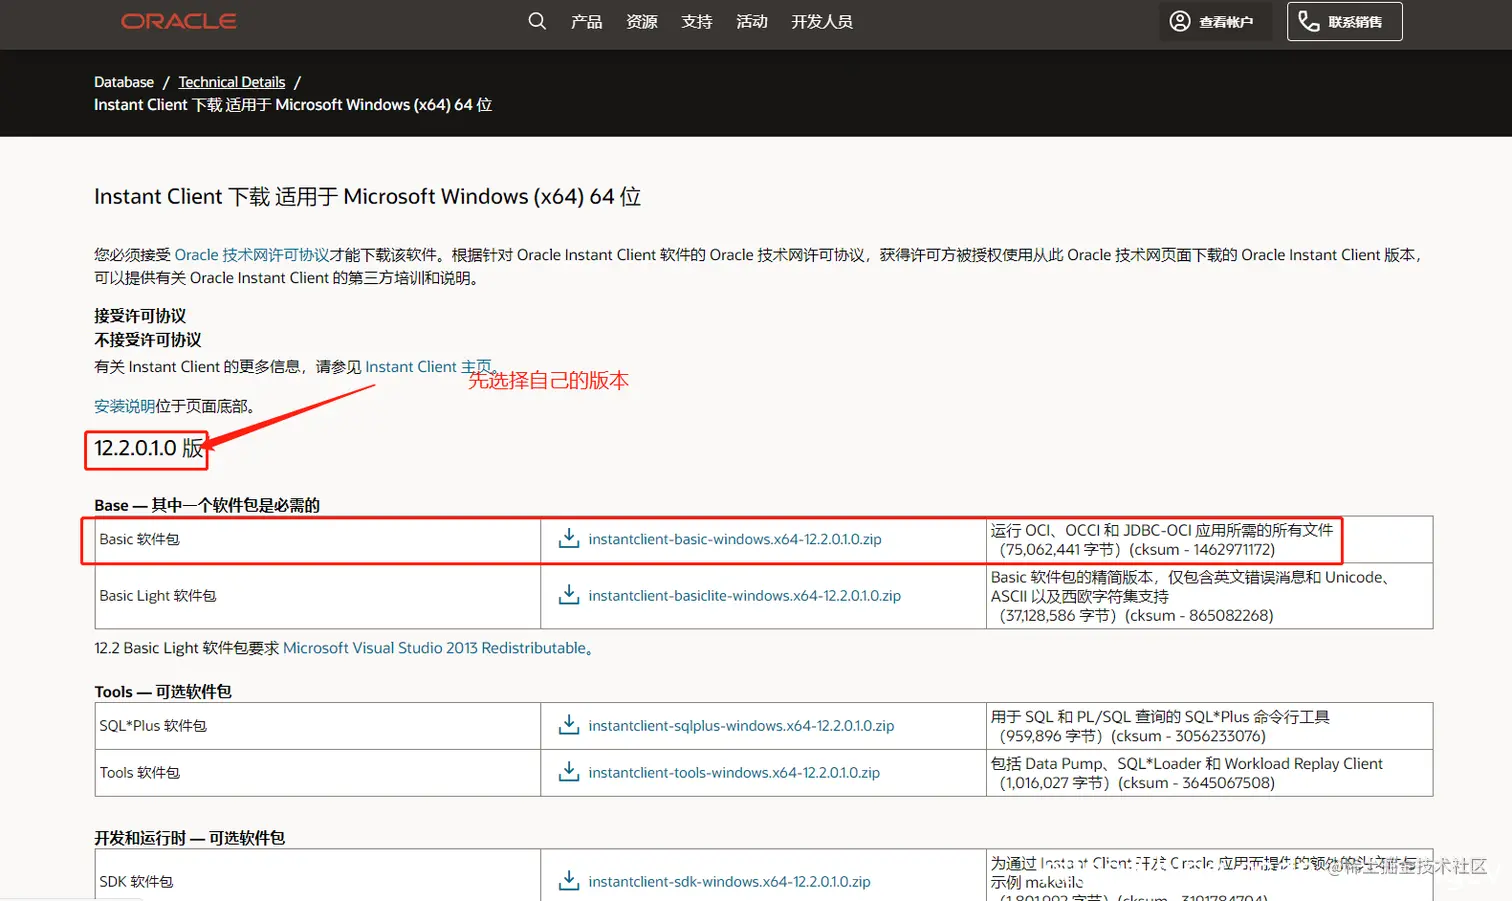The height and width of the screenshot is (901, 1512).
Task: Click the Basic 软件包 cell
Action: 318,540
